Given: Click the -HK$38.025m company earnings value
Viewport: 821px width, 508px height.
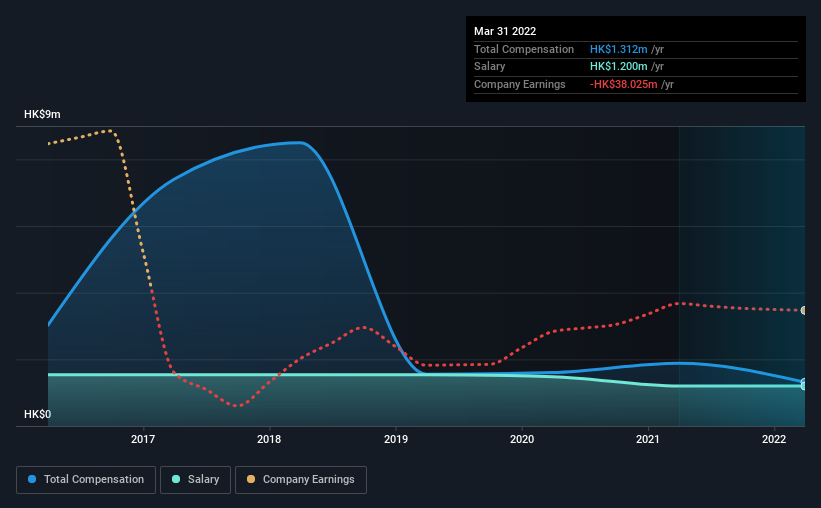Looking at the screenshot, I should click(624, 84).
